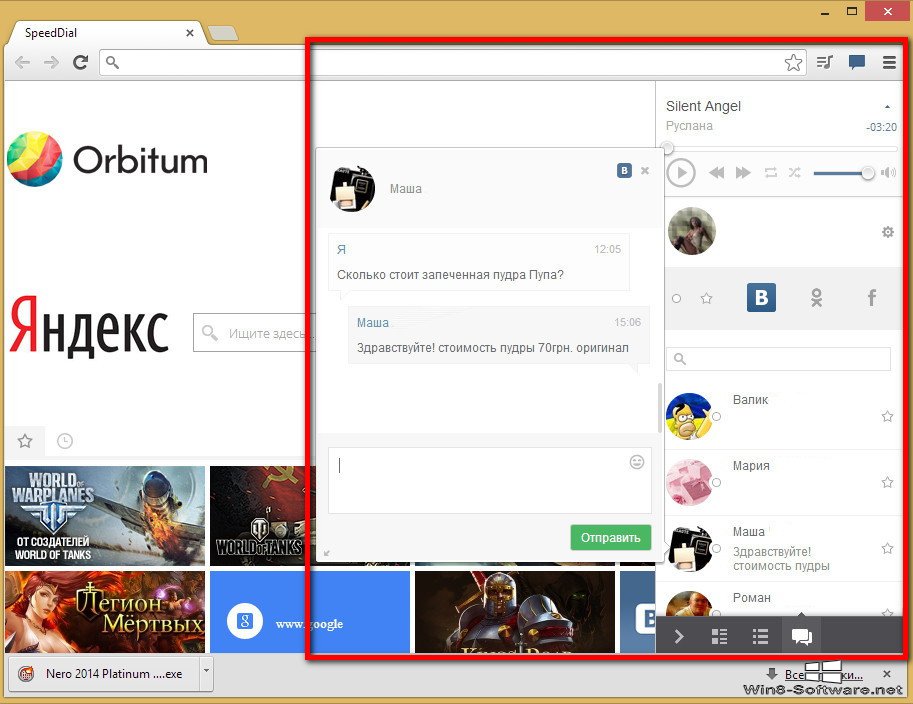Click the Яндекс logo
Screen dimensions: 913x704
[x=89, y=326]
